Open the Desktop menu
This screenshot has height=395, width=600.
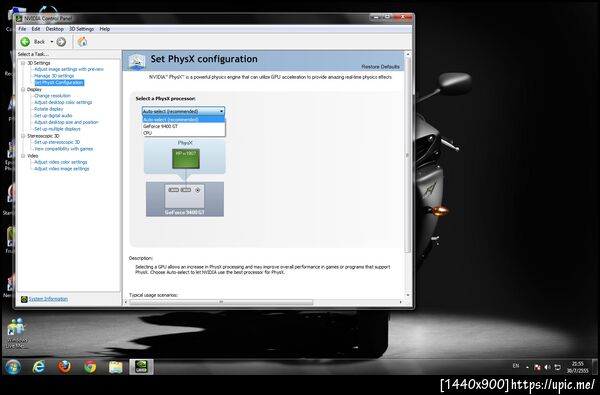pyautogui.click(x=54, y=29)
